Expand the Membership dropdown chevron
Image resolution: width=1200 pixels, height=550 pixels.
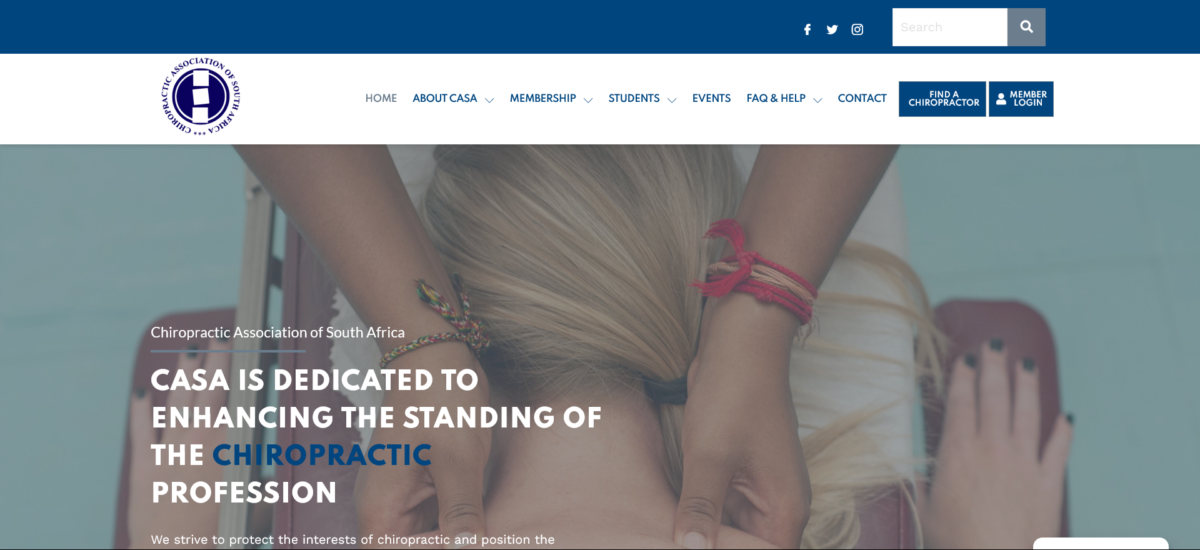[x=588, y=100]
